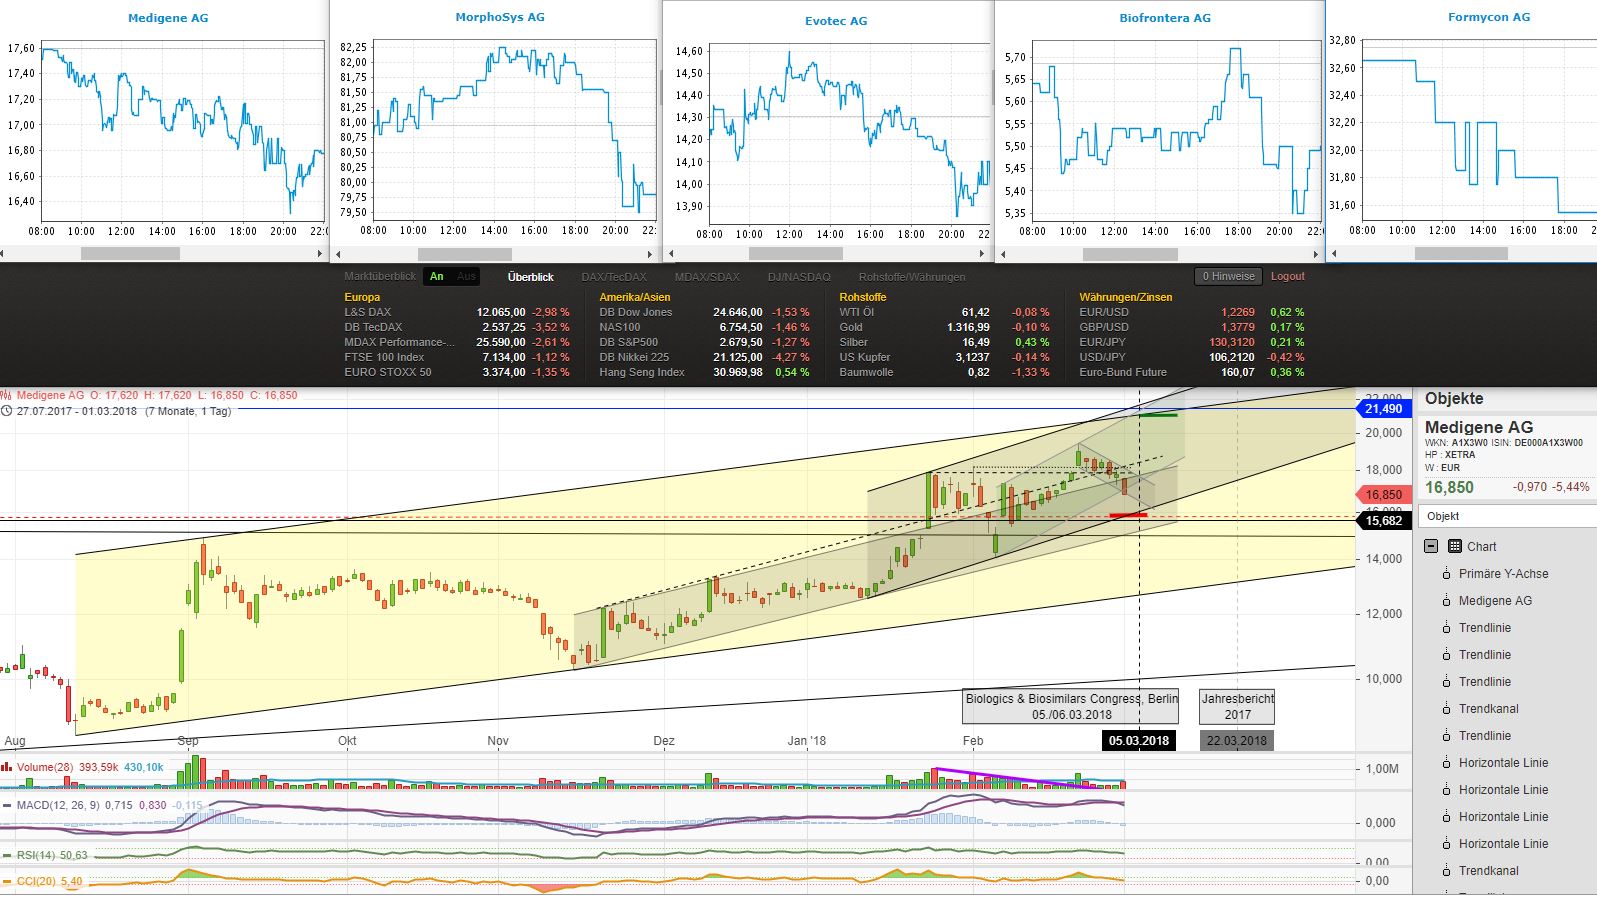Select the DB TecDAX row
This screenshot has width=1597, height=897.
pyautogui.click(x=457, y=327)
